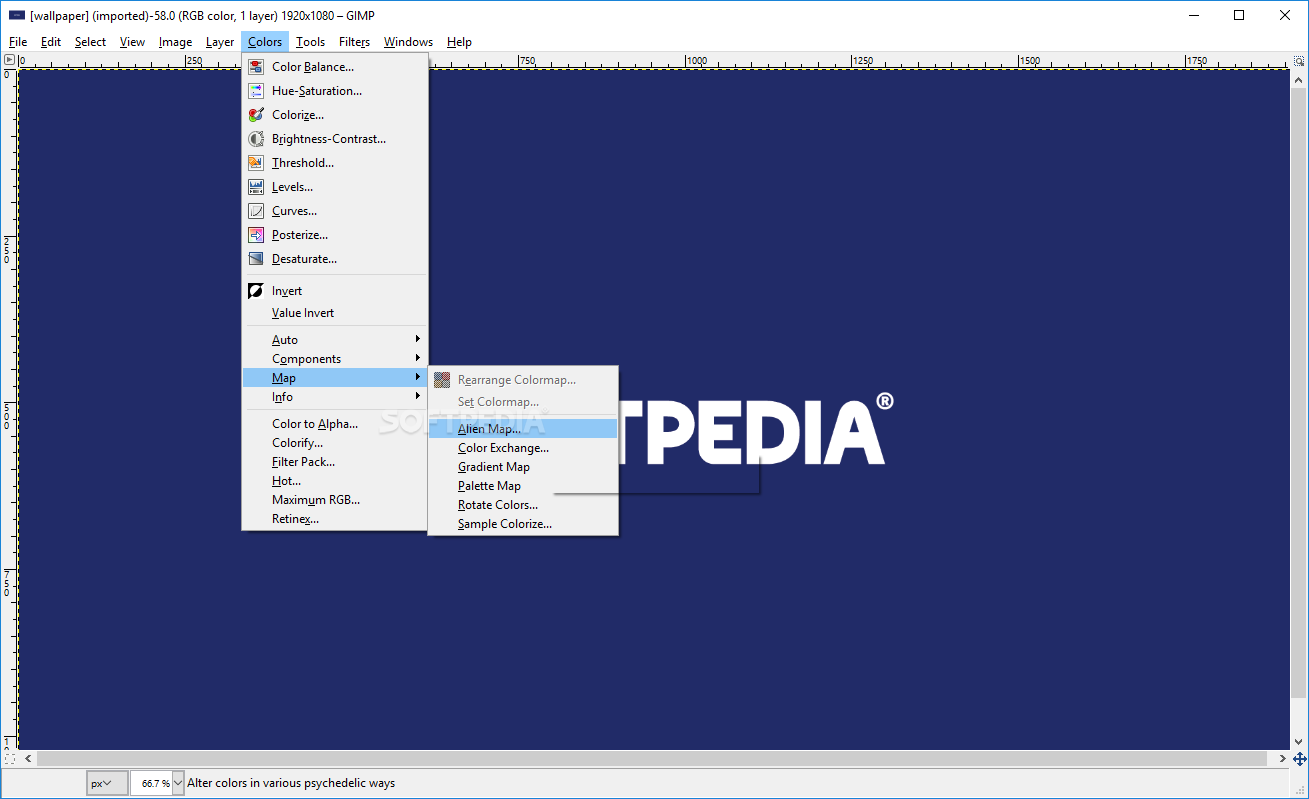Open the File menu

[18, 42]
